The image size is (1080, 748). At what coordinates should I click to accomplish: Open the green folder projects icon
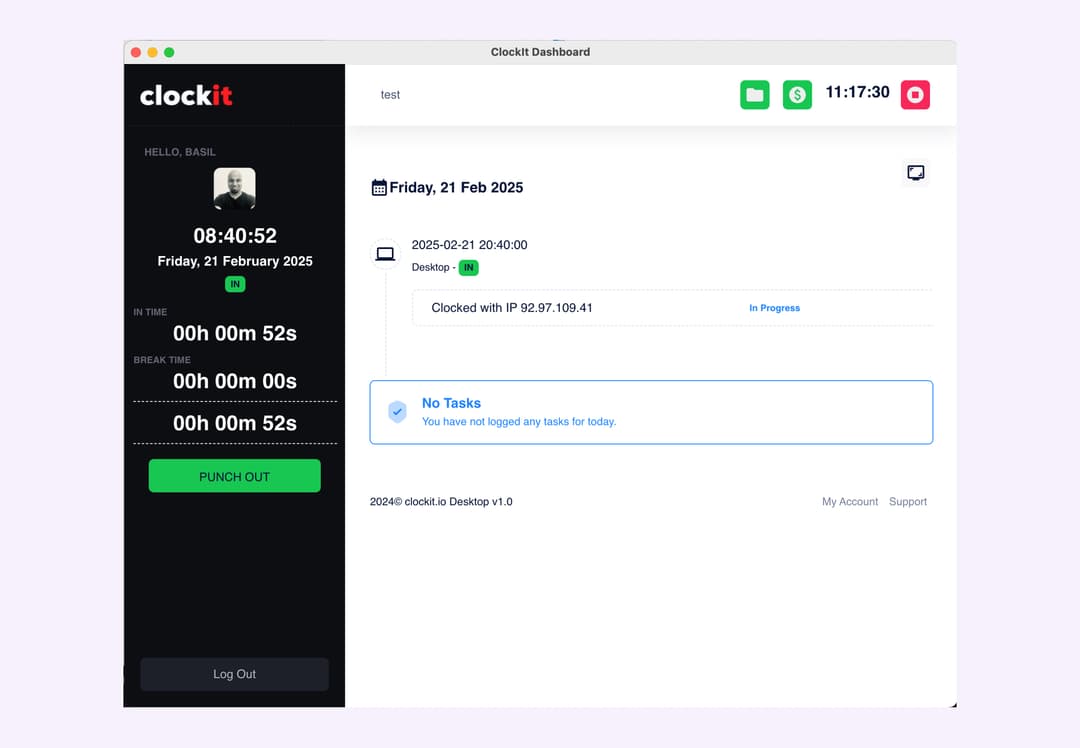(754, 94)
